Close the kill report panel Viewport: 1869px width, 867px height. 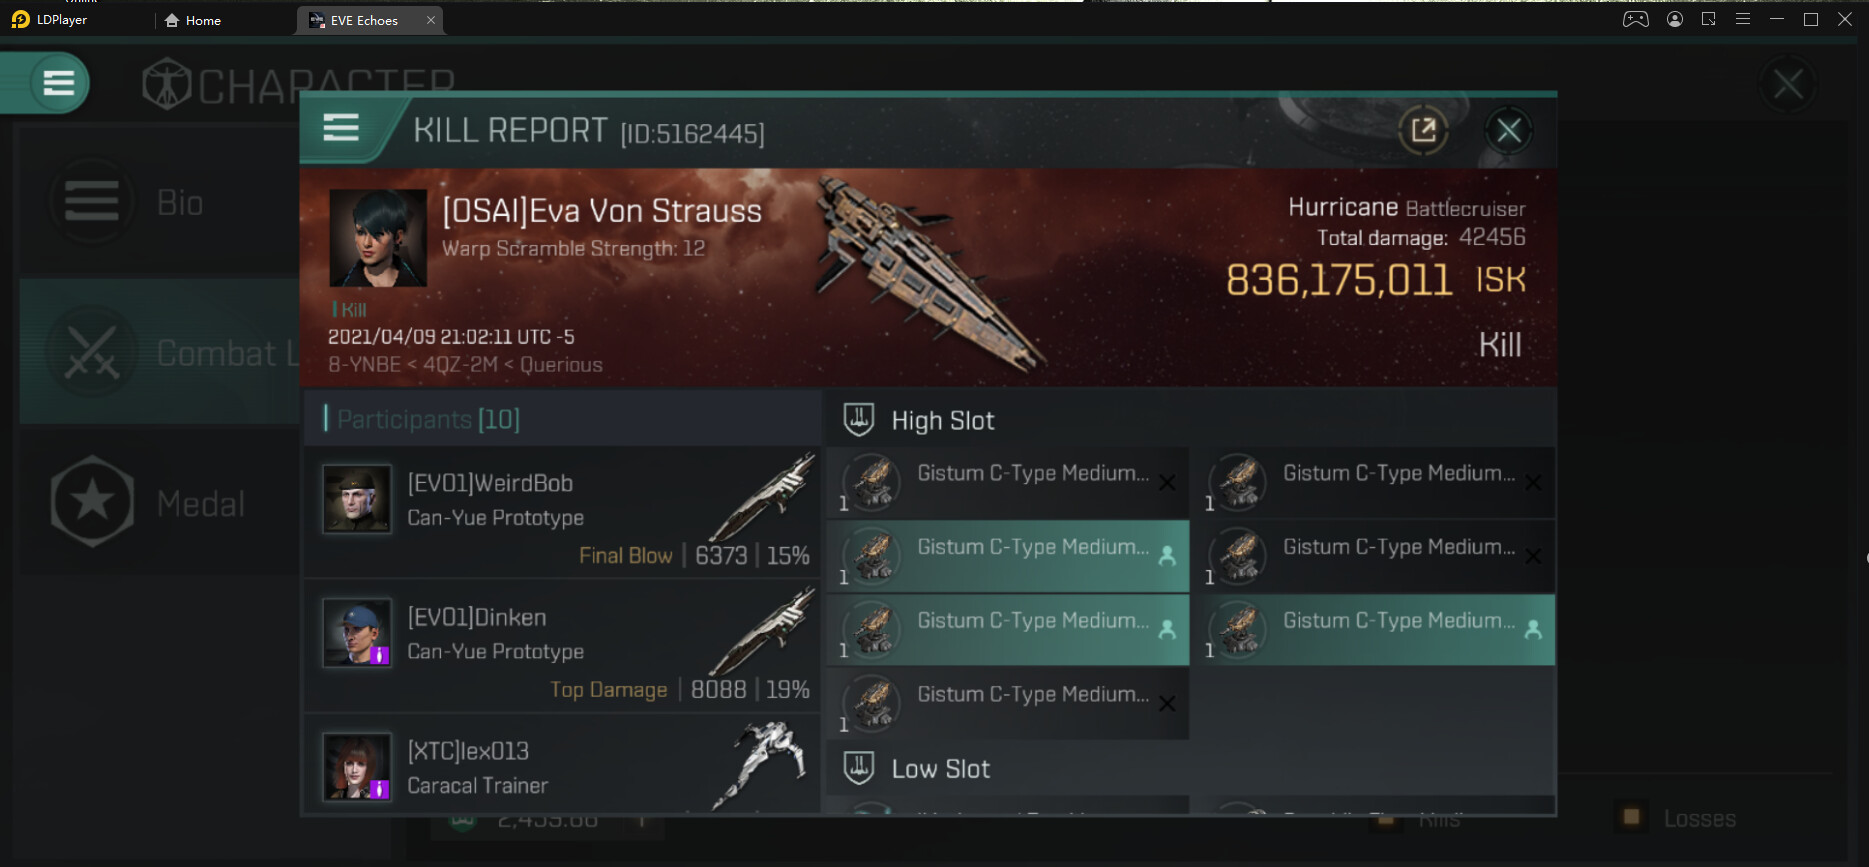1508,130
